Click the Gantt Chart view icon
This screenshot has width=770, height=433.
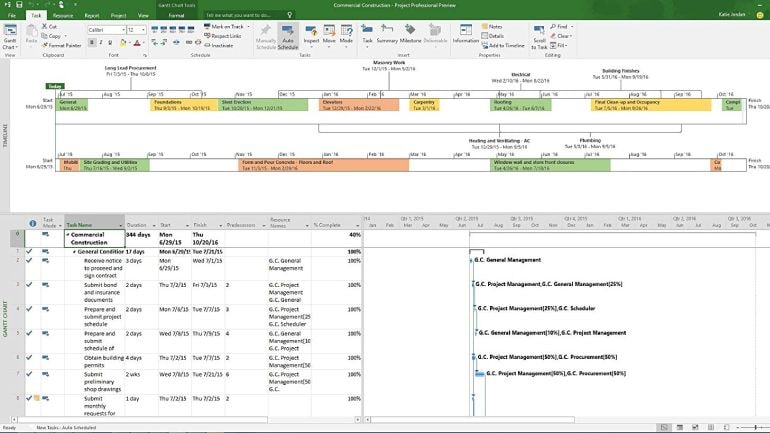(10, 31)
